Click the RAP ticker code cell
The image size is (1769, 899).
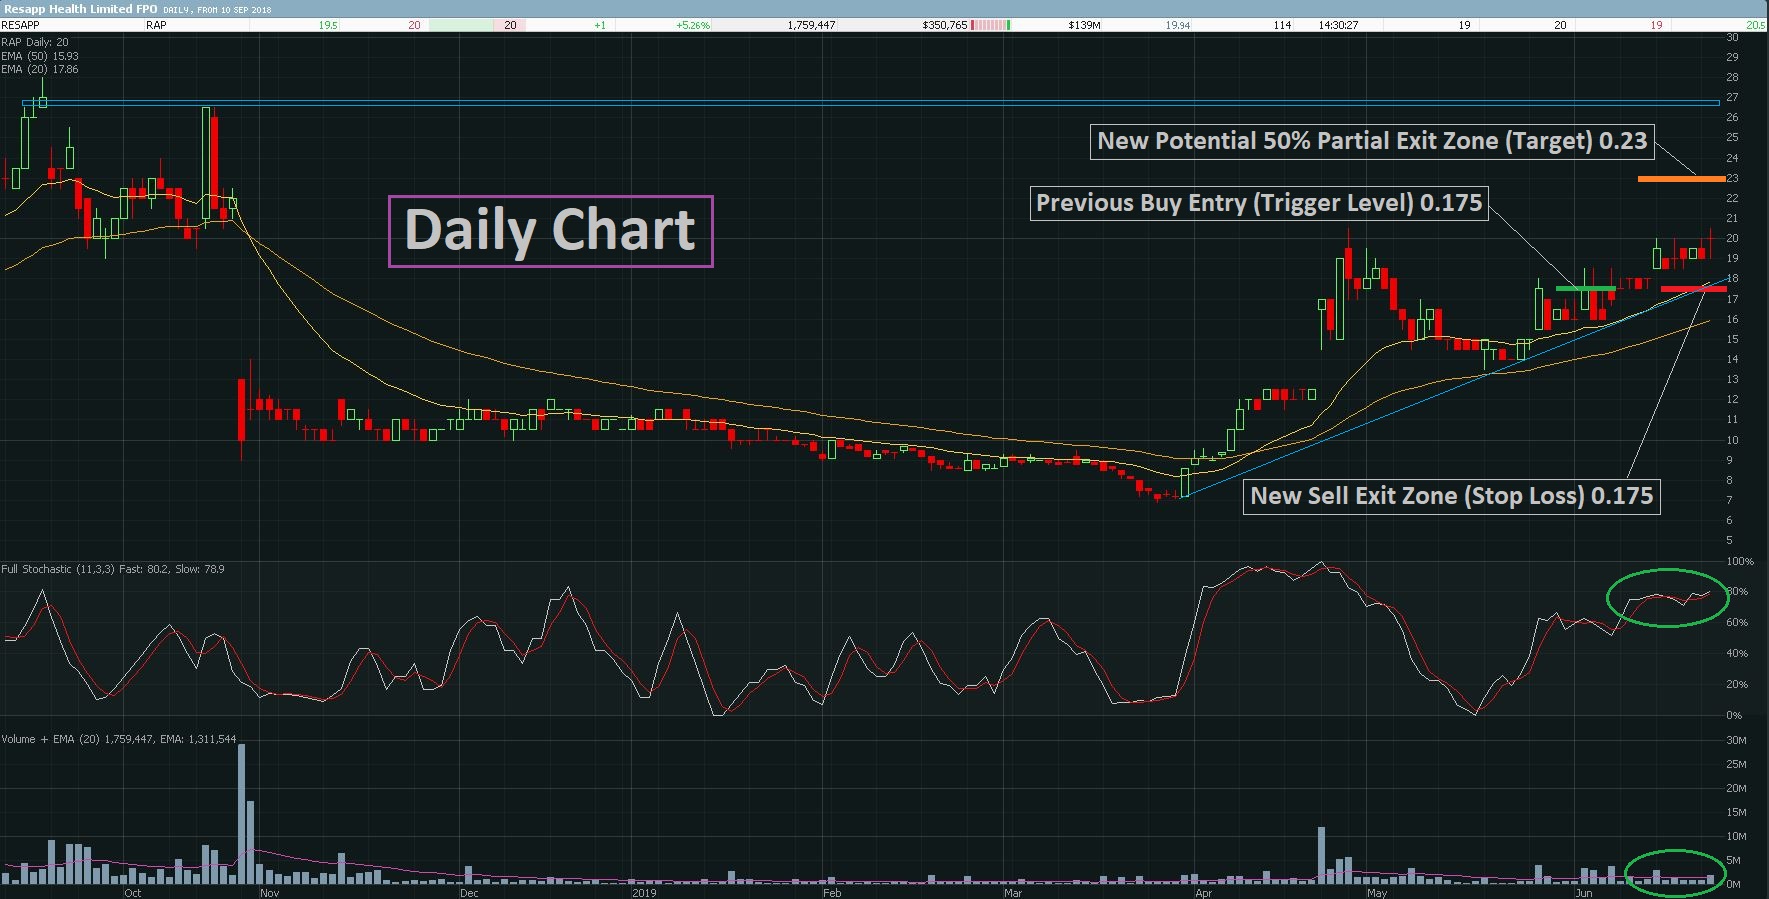[156, 25]
